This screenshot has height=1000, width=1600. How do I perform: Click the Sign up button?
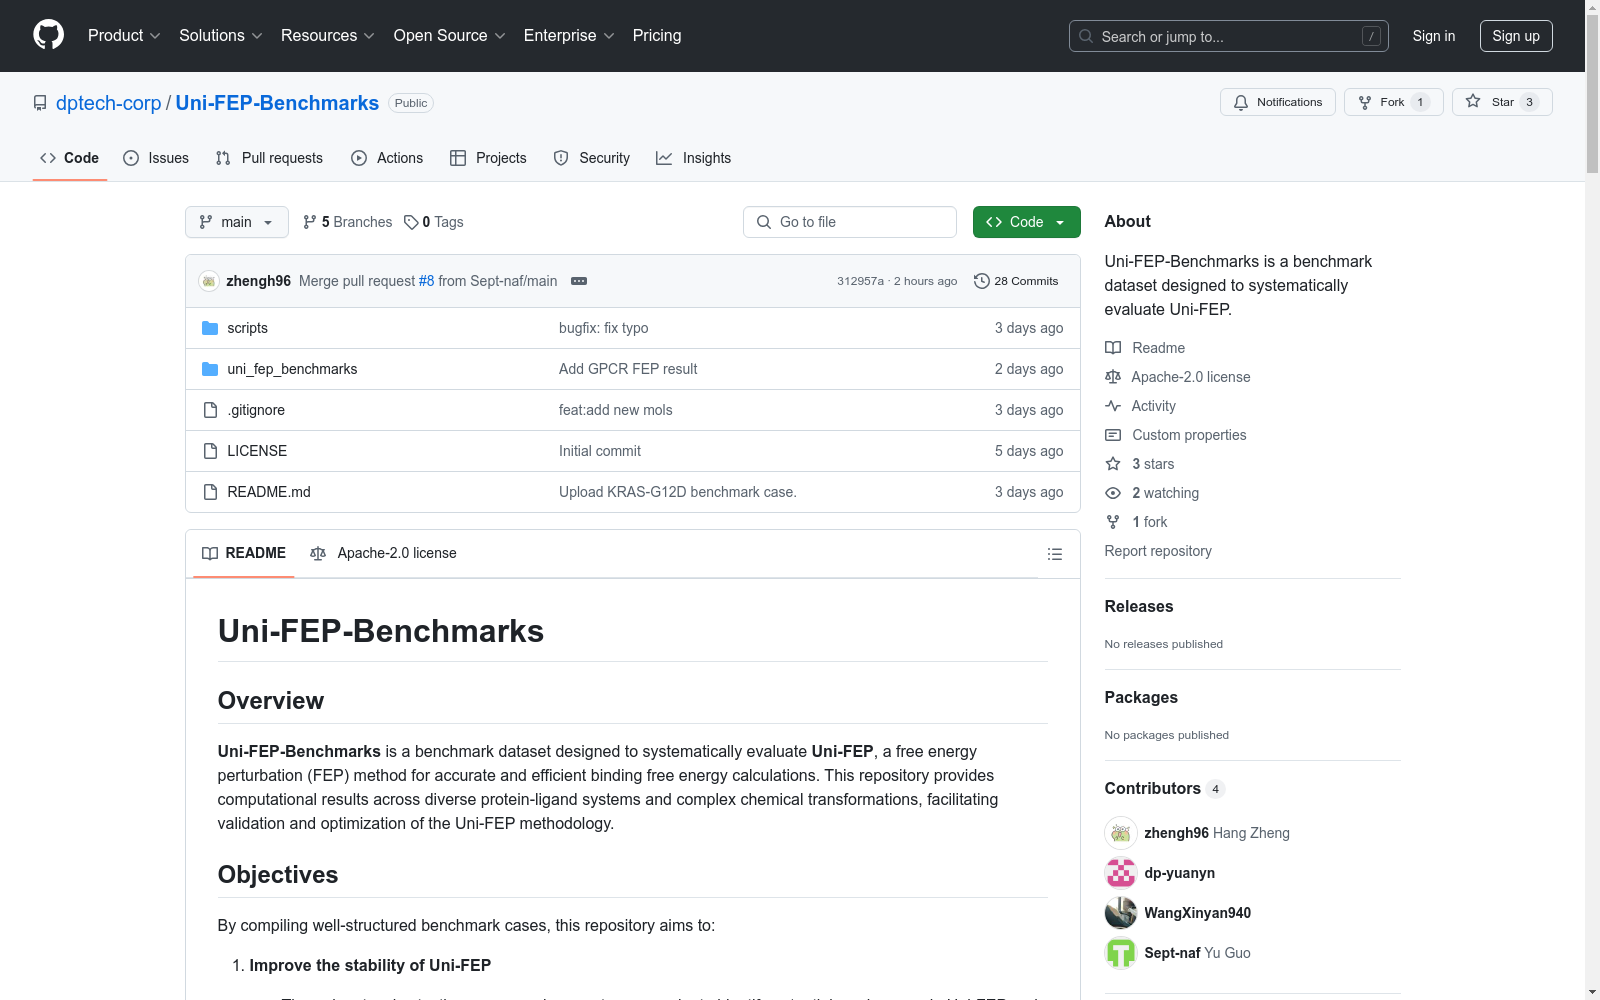(1516, 36)
